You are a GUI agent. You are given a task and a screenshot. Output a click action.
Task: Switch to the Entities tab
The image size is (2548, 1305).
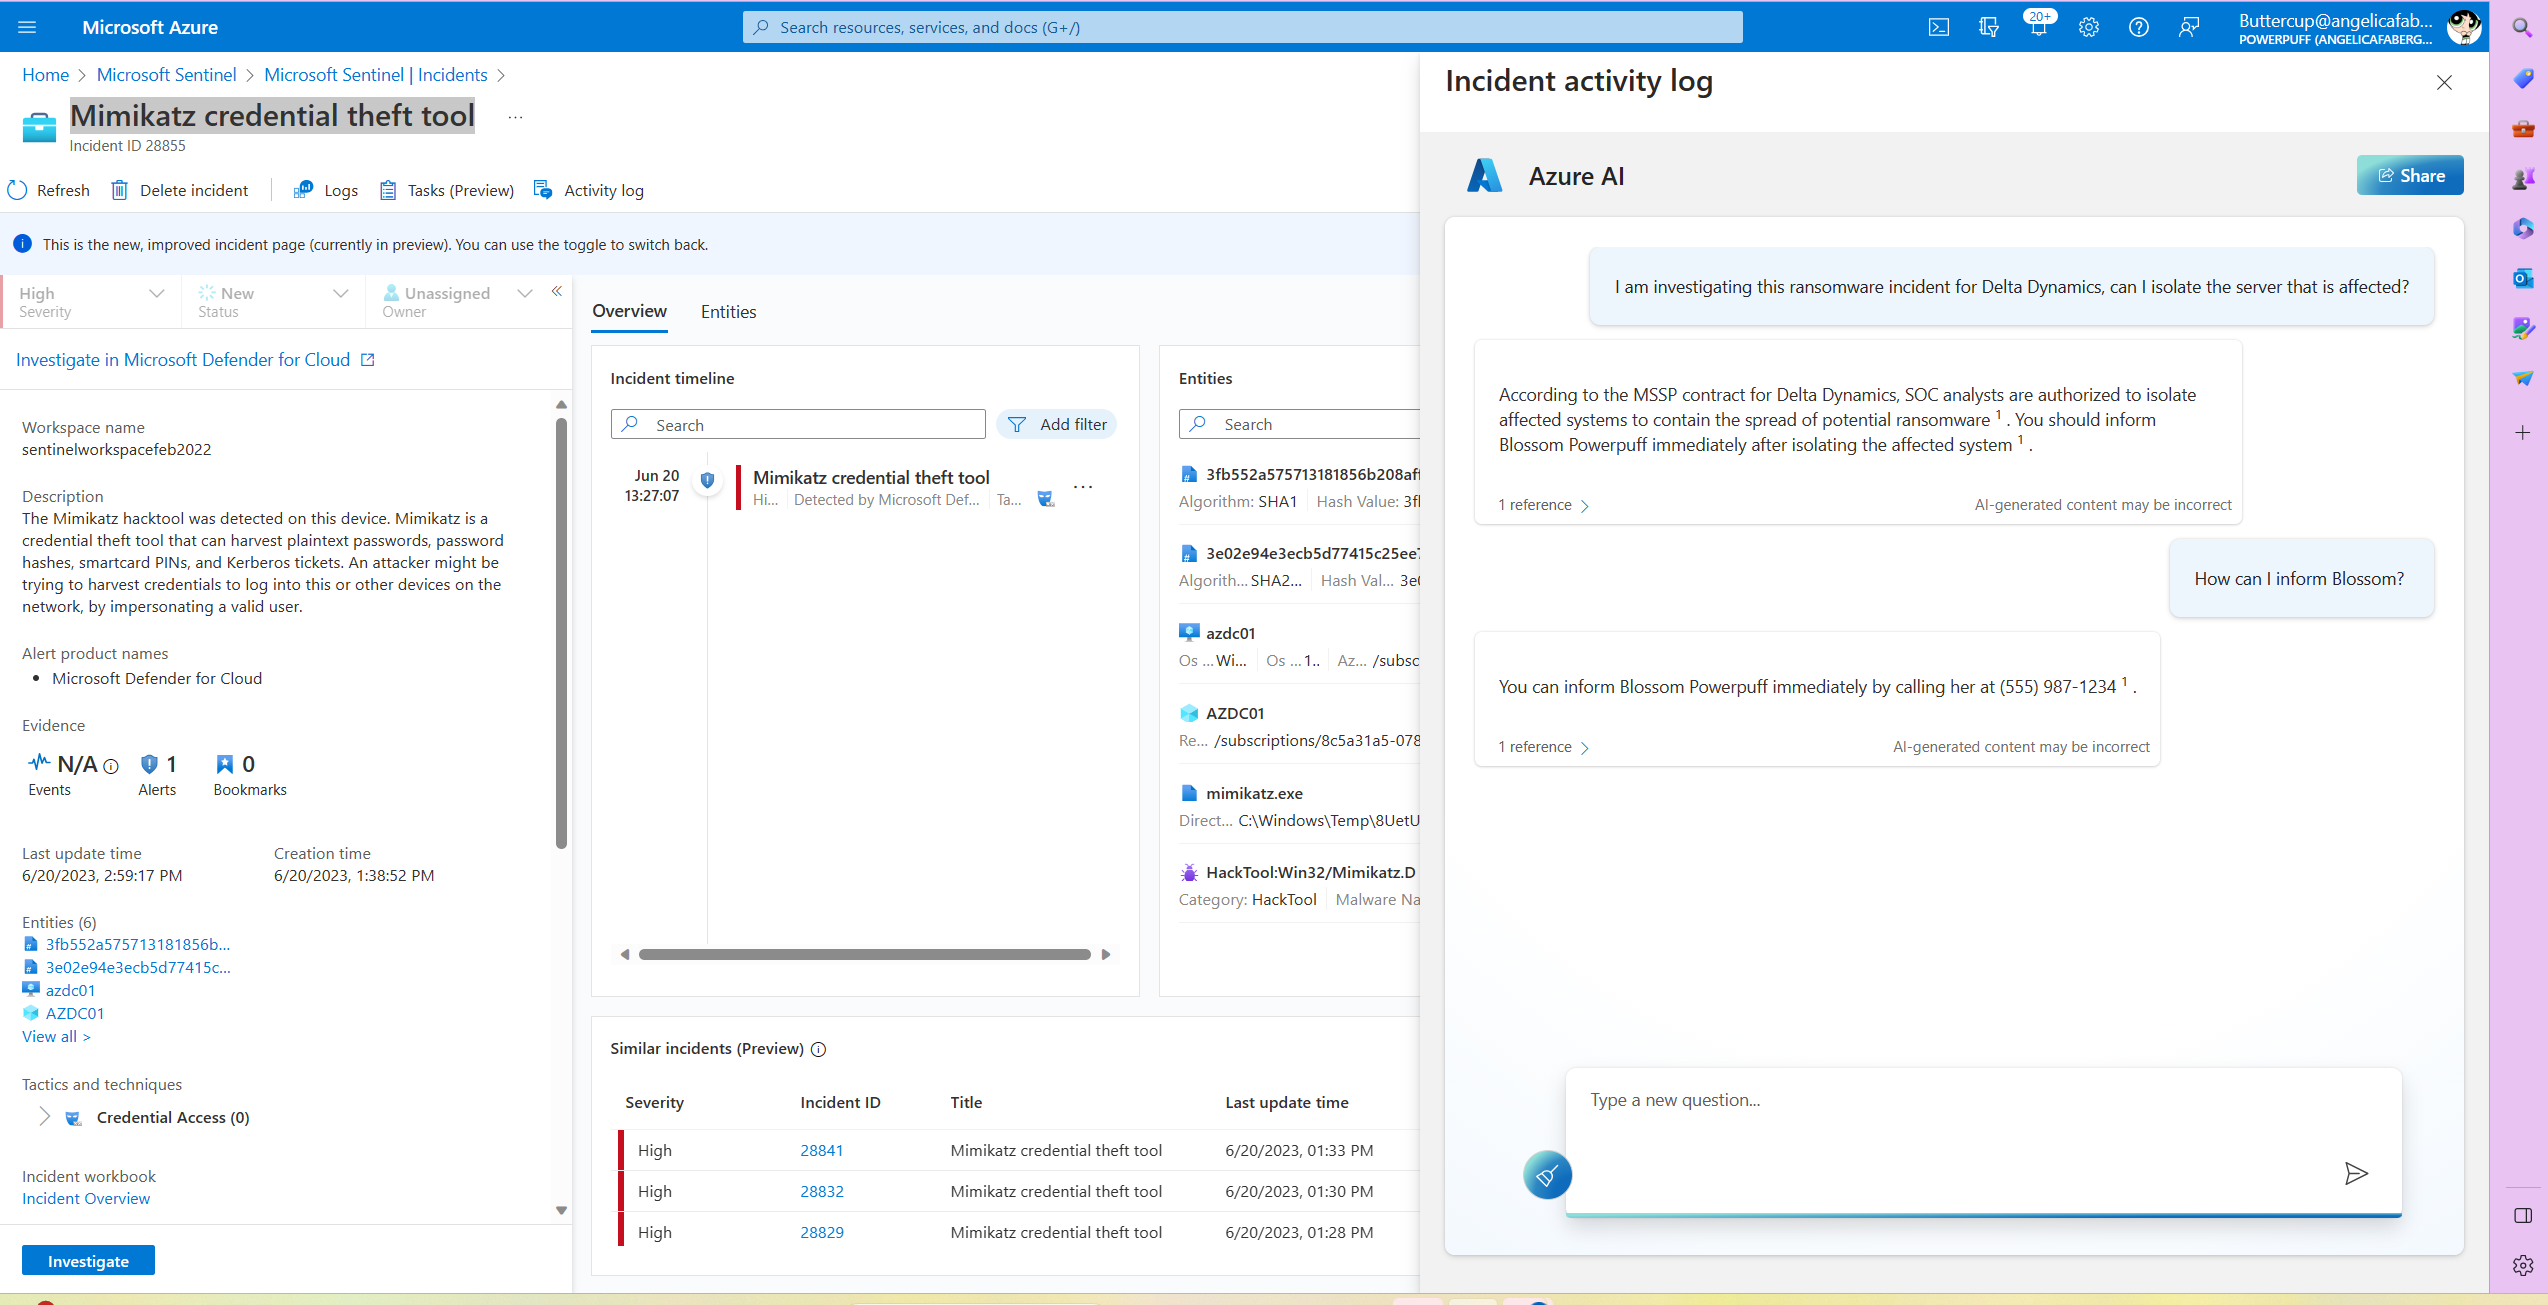tap(728, 312)
